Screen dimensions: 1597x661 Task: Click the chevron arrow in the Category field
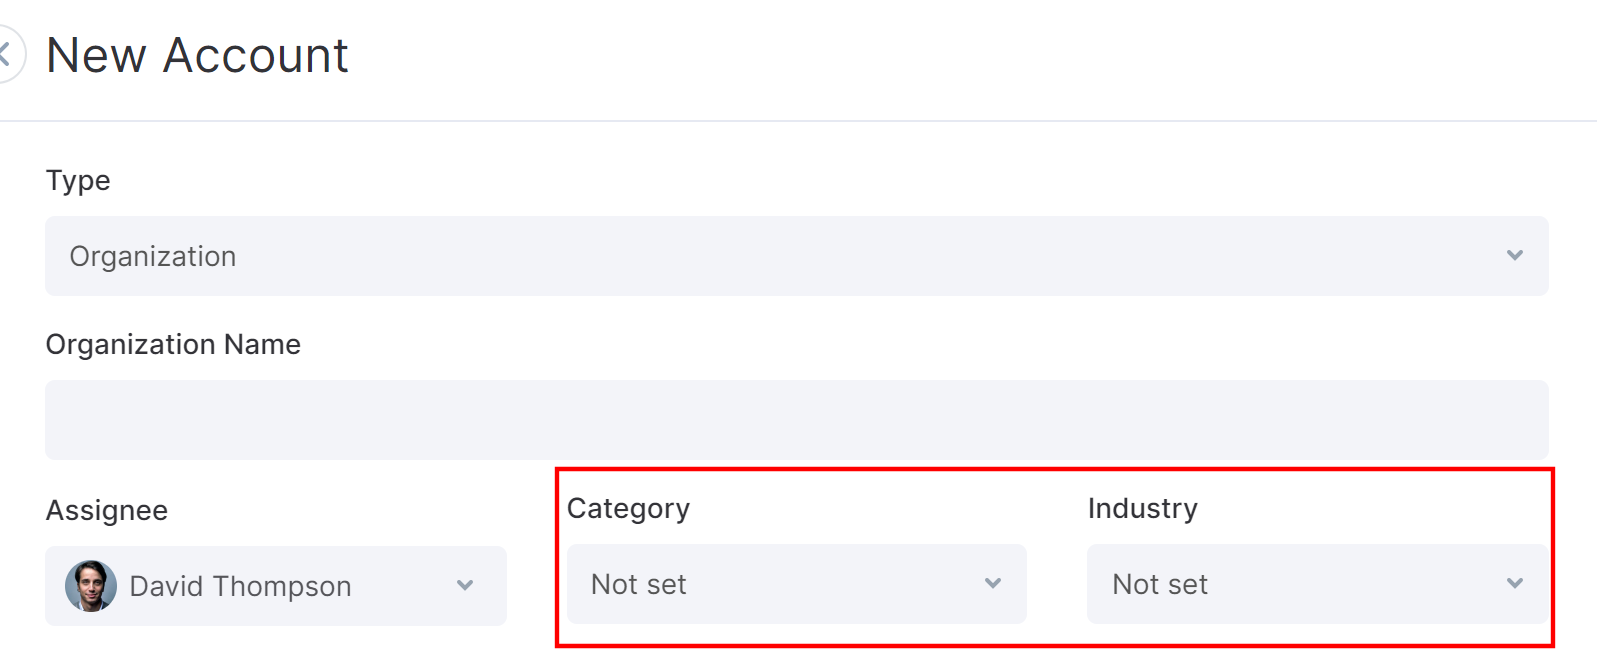click(x=993, y=583)
